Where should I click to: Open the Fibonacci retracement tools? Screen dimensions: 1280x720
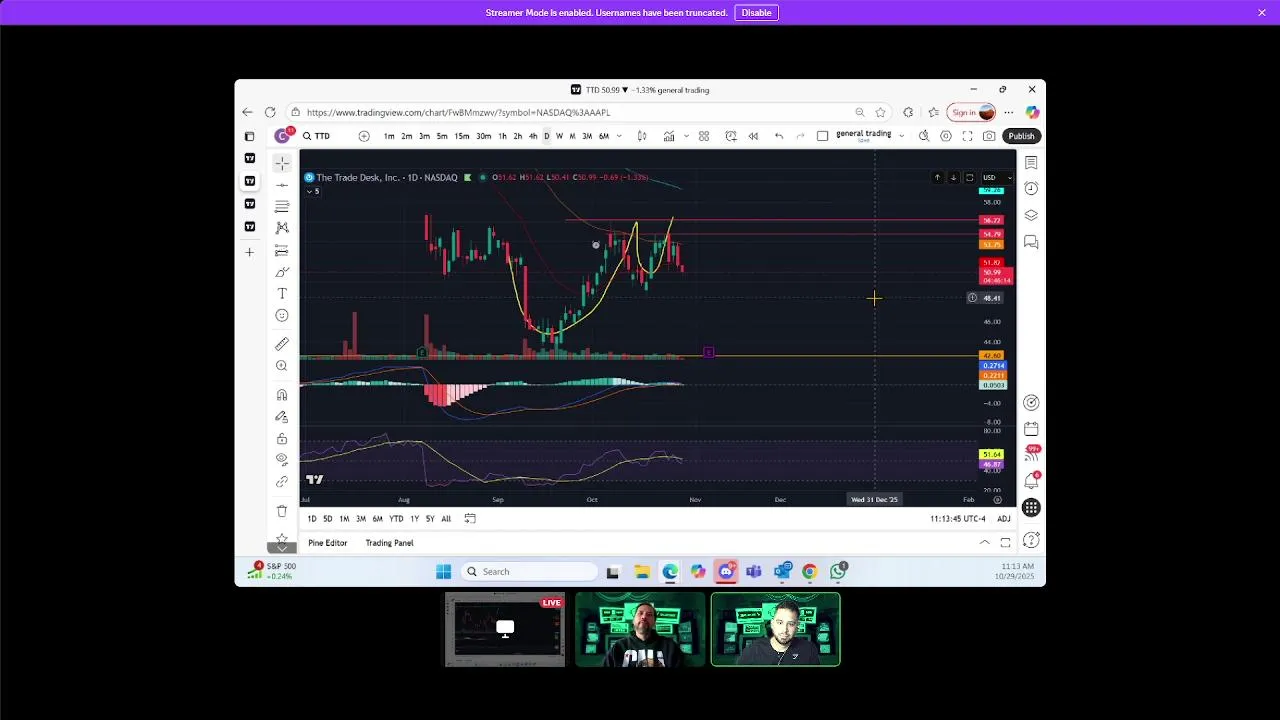click(x=282, y=206)
